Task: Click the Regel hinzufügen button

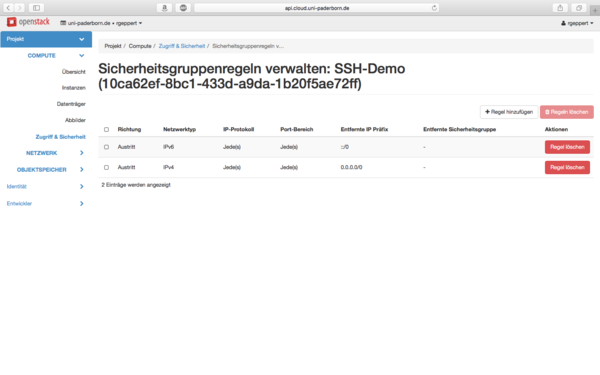Action: point(509,112)
